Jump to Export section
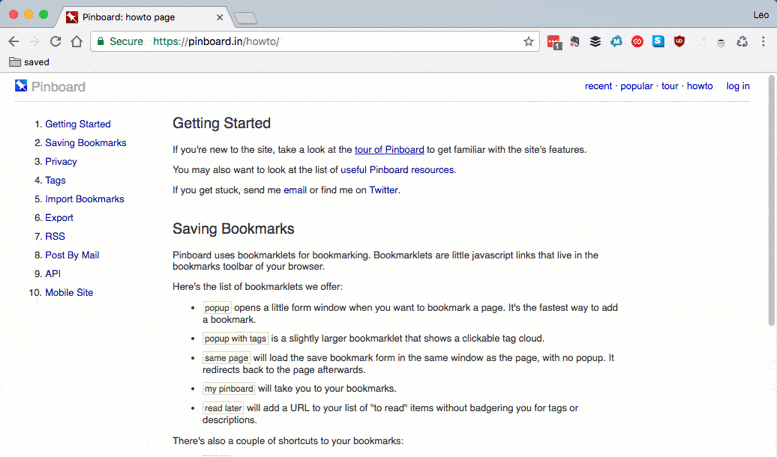 [59, 218]
